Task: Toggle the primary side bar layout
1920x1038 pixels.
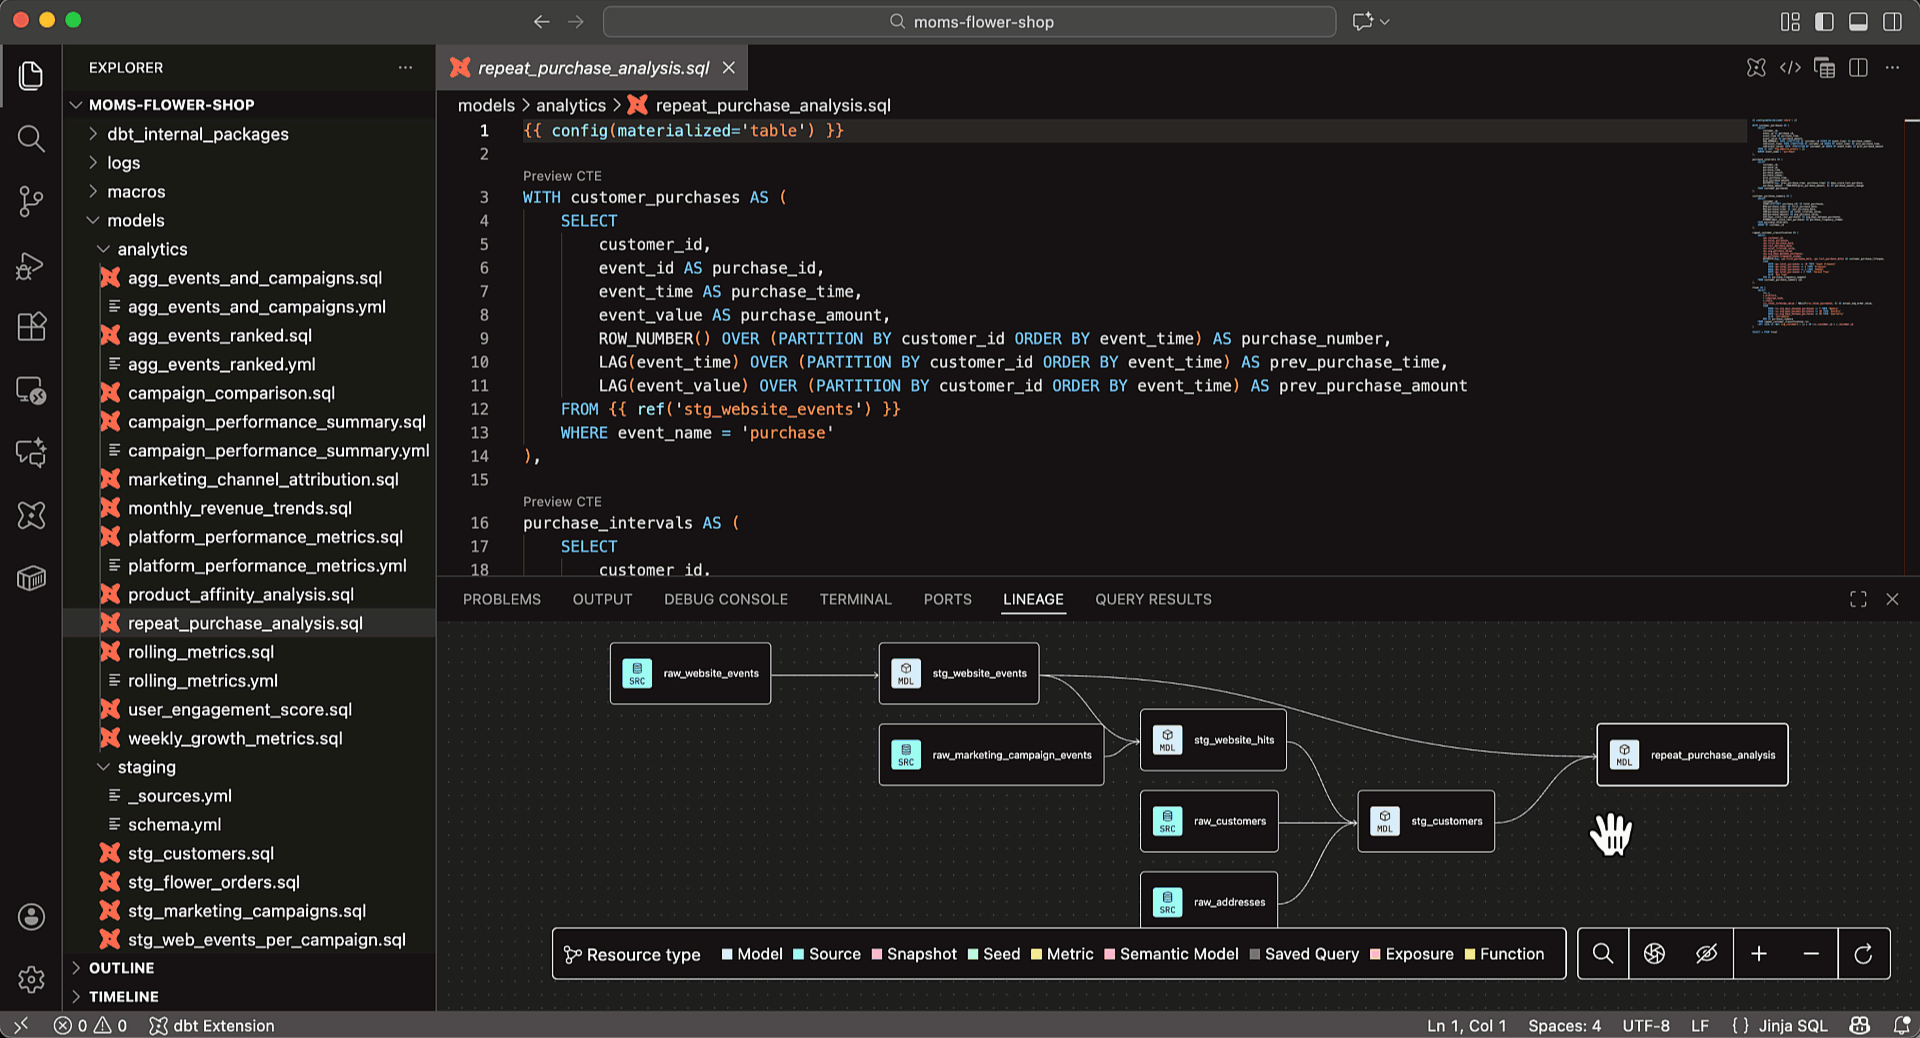Action: [x=1824, y=22]
